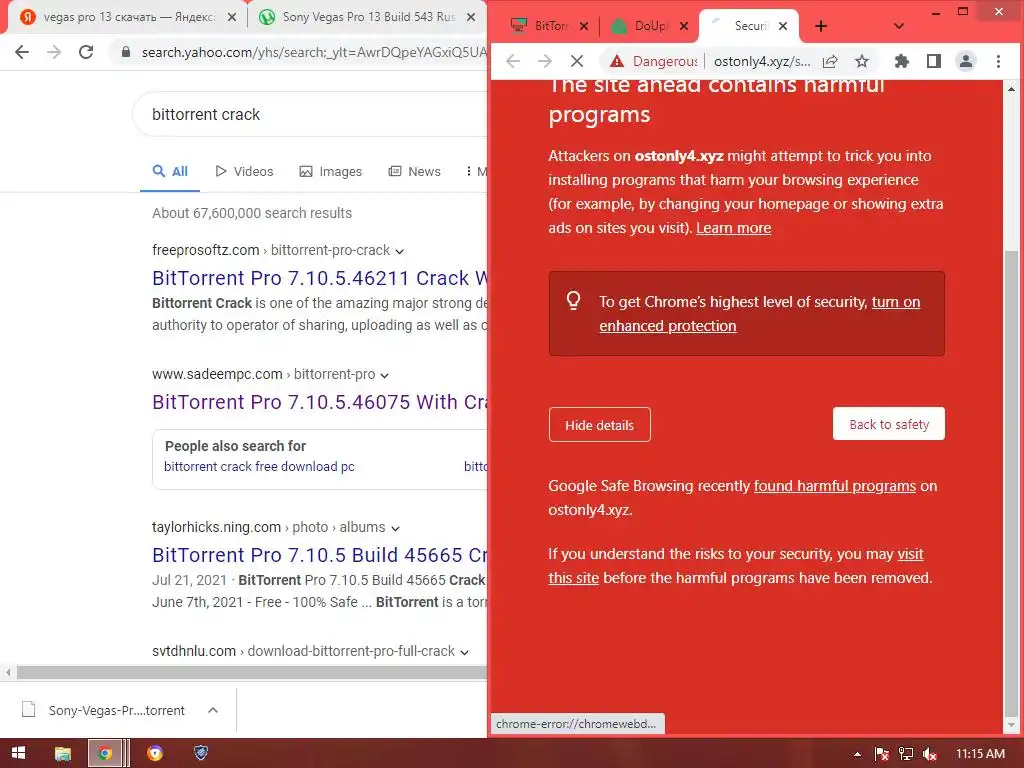Expand dropdown next to www.sadeempc.com result
The image size is (1024, 768).
(385, 376)
